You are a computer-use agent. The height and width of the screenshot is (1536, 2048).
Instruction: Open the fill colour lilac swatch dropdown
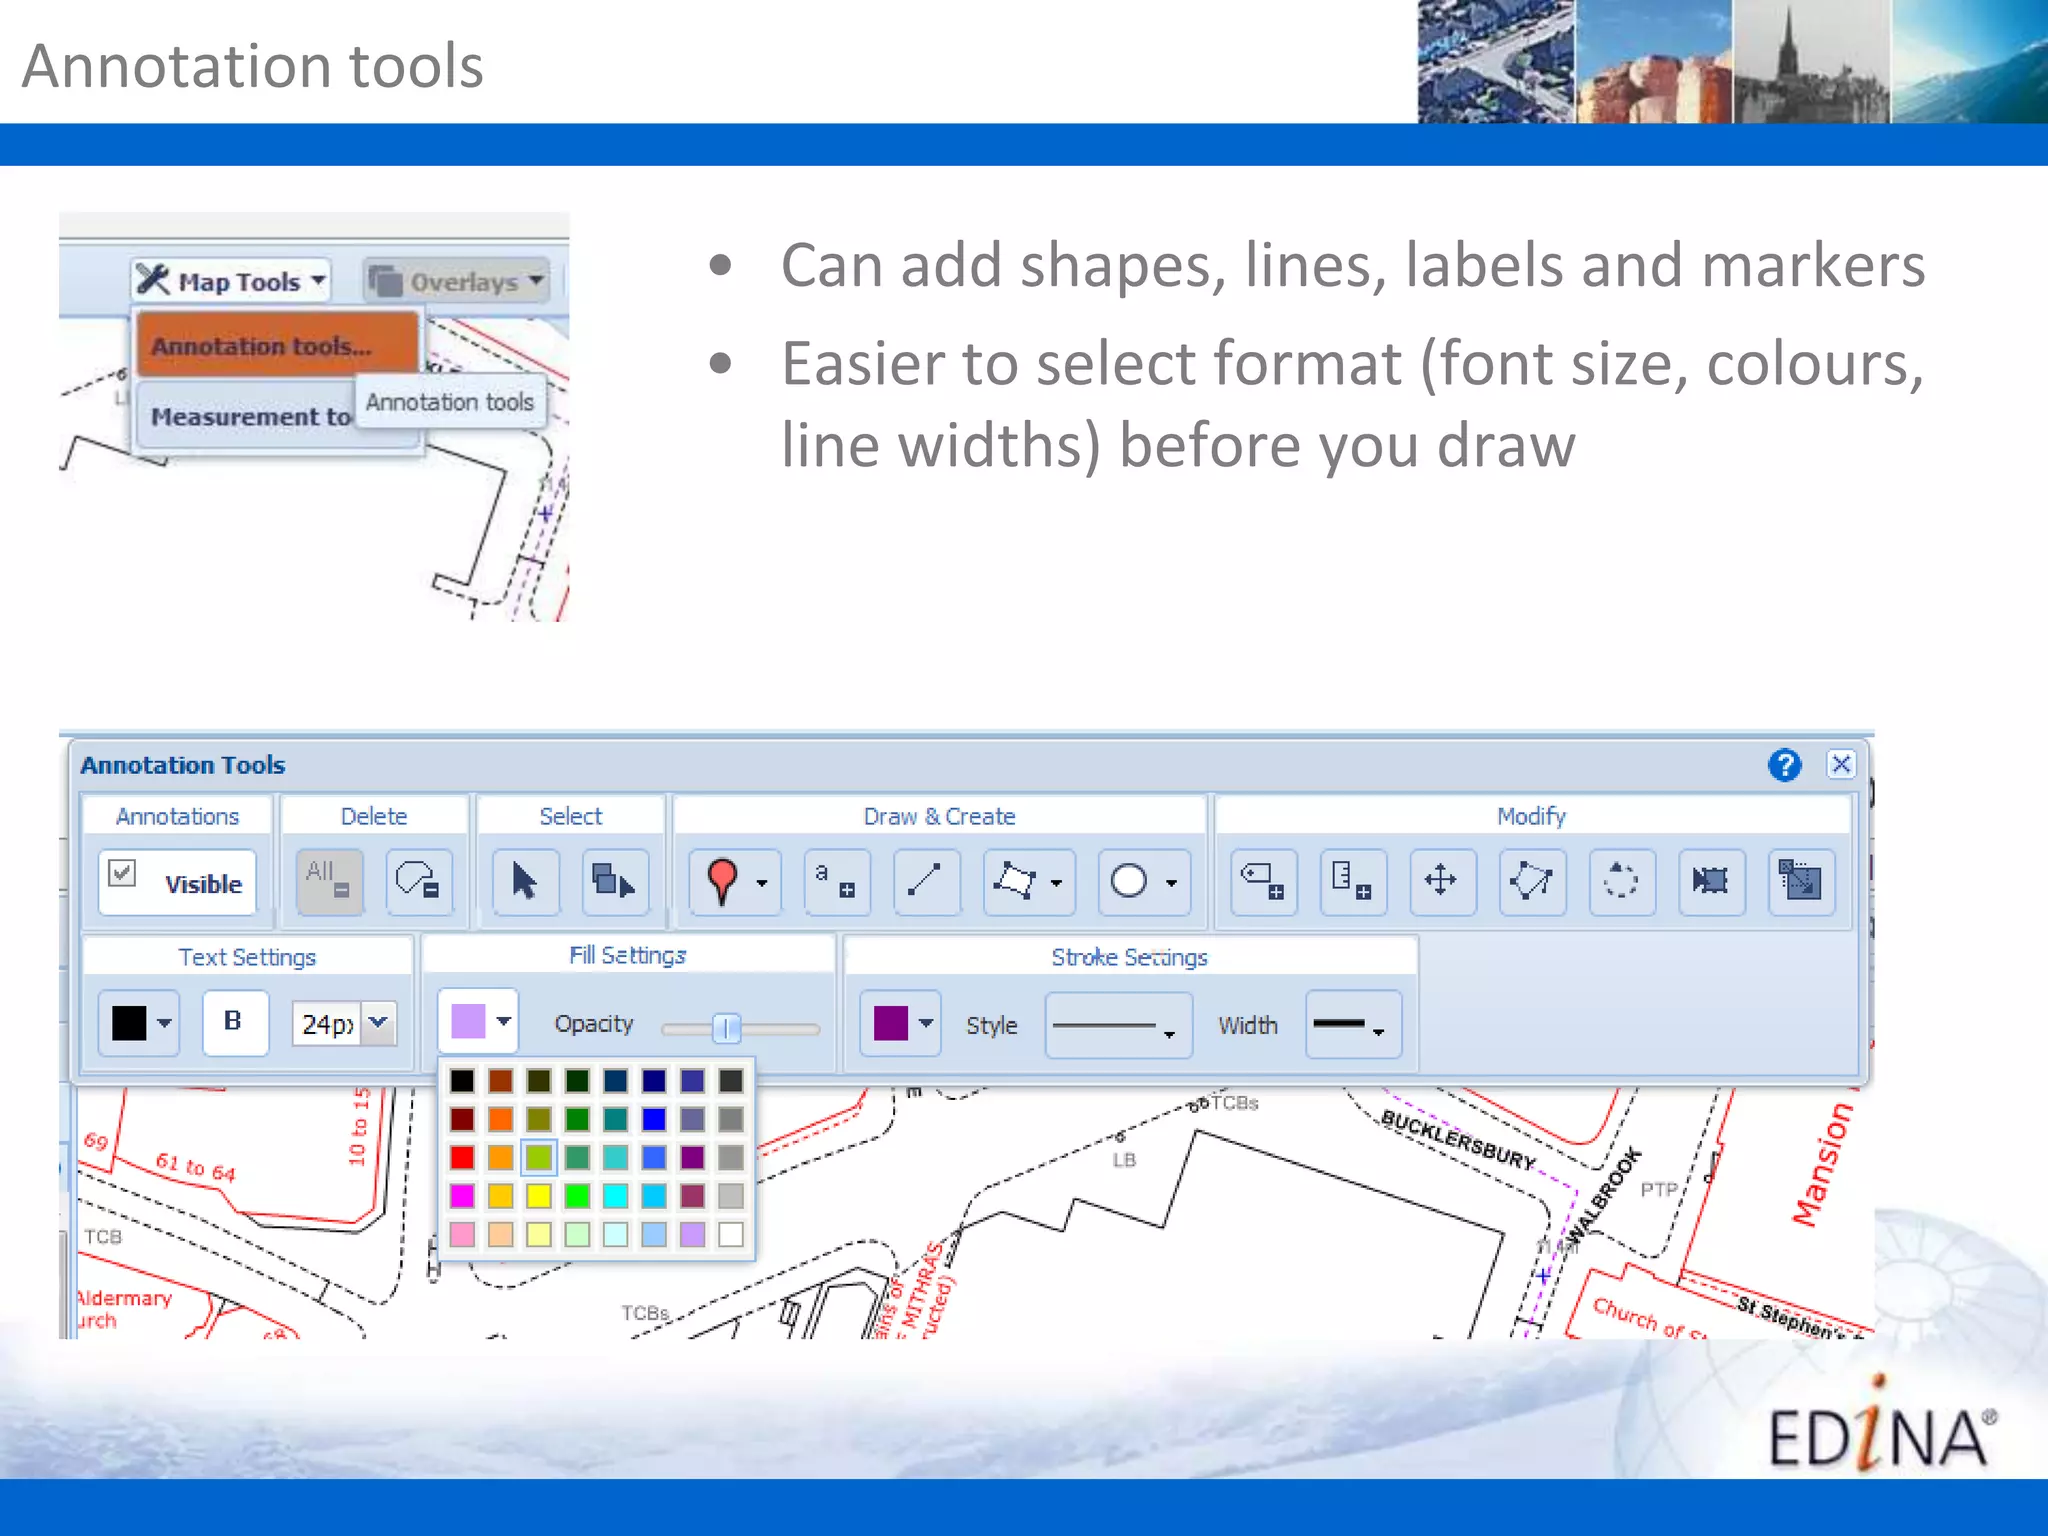478,1021
